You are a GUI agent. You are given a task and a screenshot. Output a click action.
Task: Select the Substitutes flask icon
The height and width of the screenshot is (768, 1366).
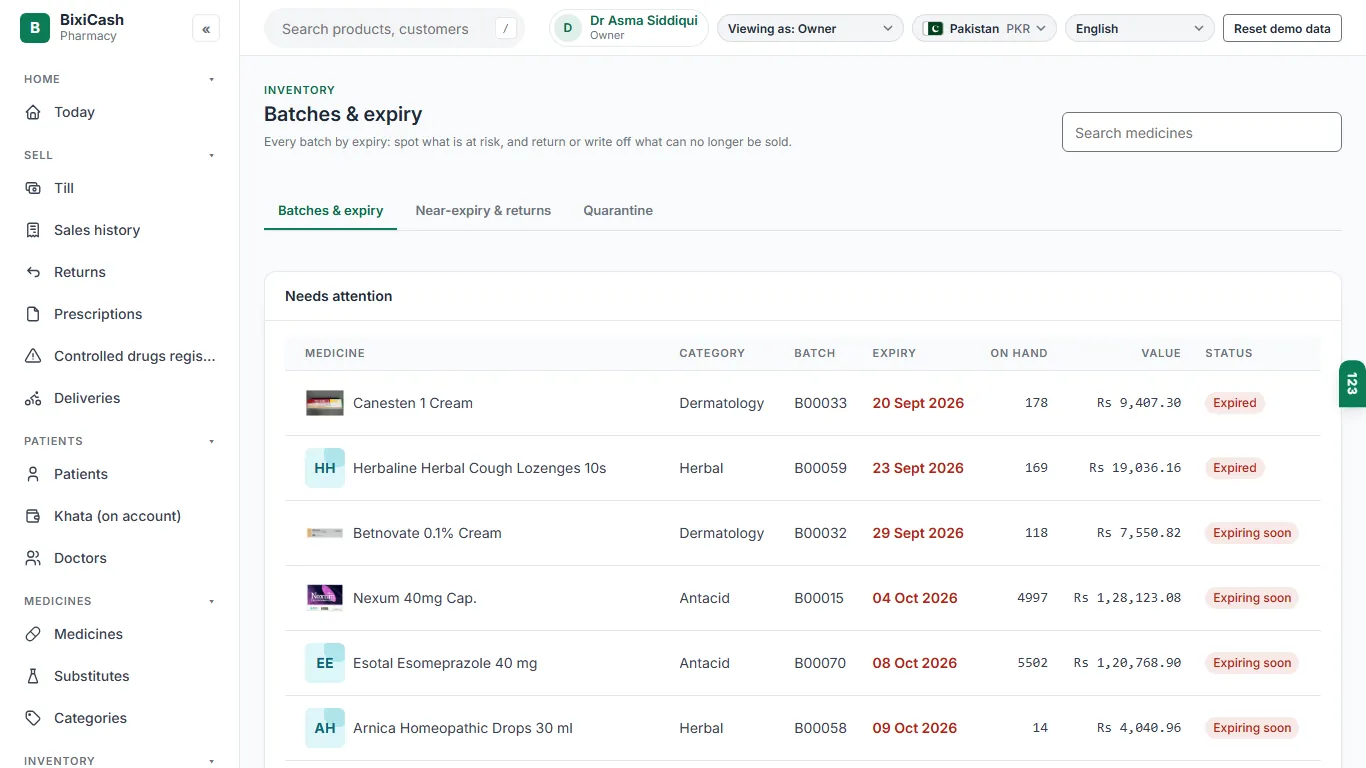[33, 676]
